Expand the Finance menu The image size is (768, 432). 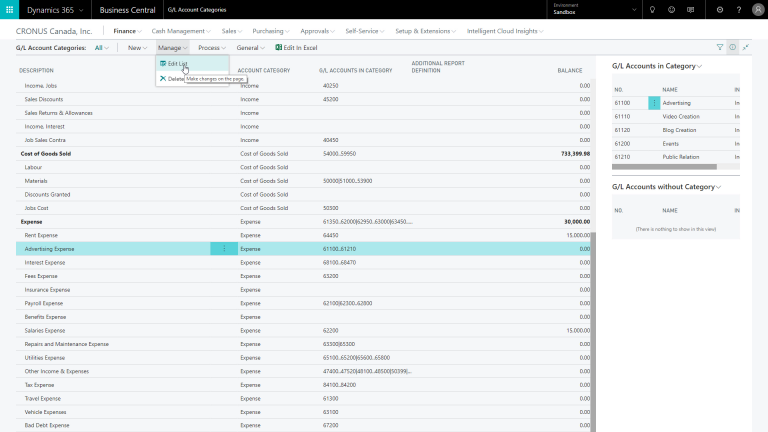tap(127, 31)
